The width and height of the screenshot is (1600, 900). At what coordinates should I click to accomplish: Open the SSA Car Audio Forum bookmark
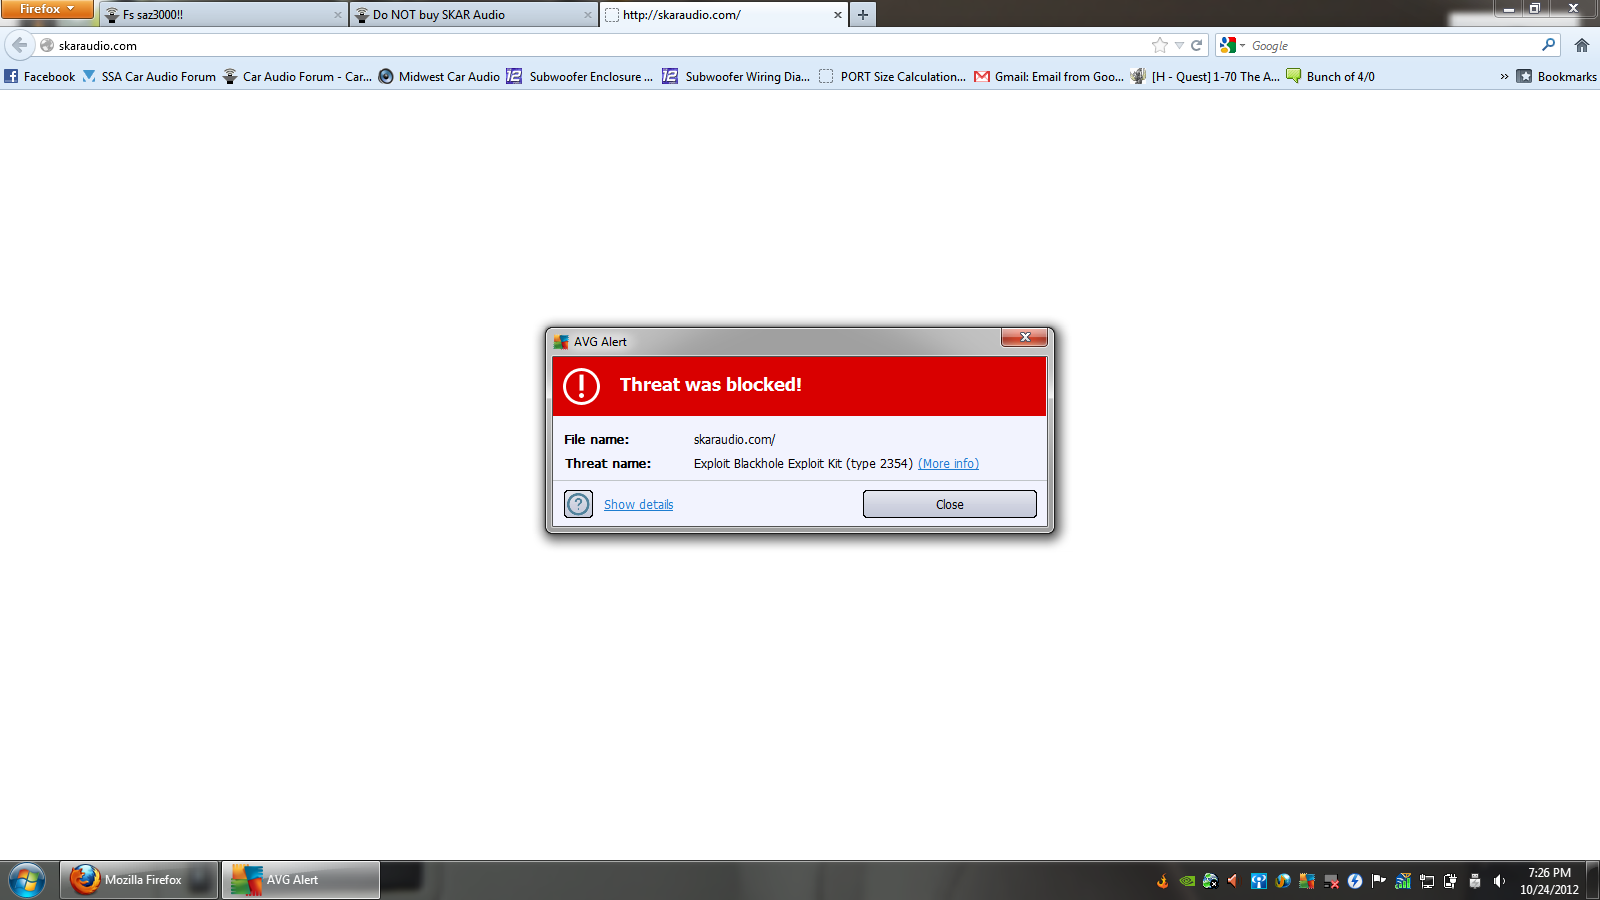(x=149, y=76)
